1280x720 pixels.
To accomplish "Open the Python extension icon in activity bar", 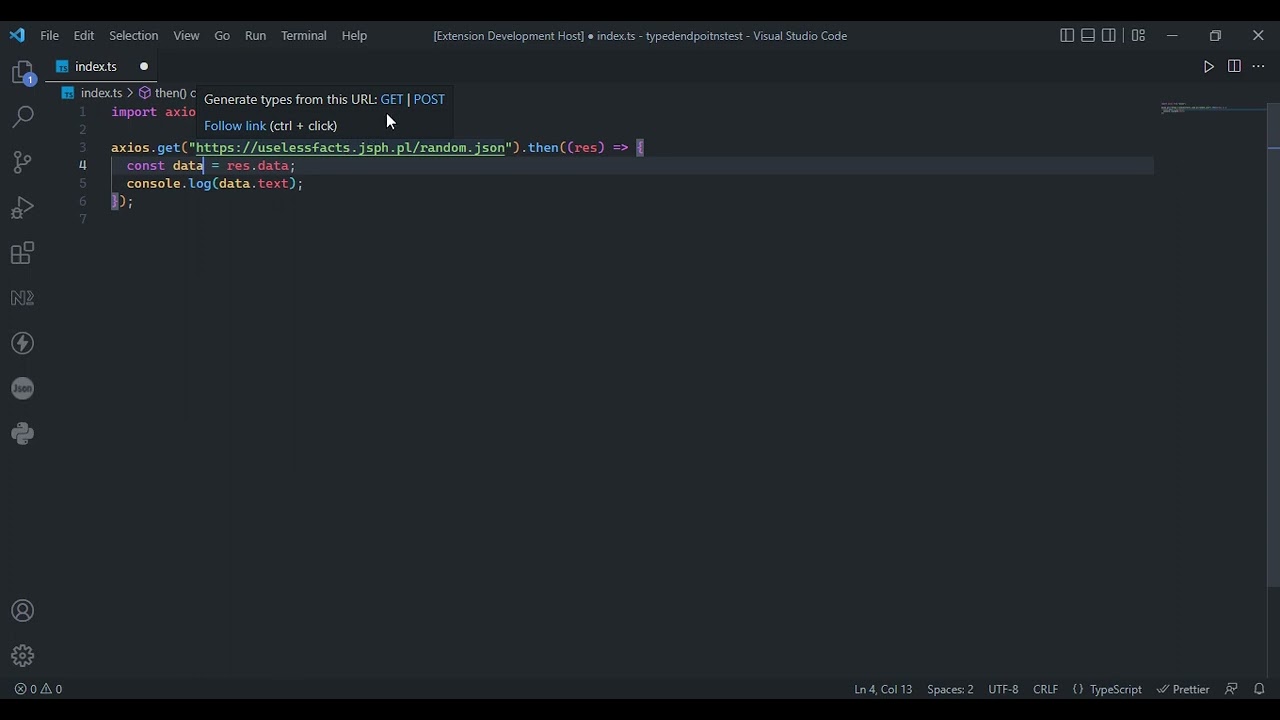I will [22, 433].
